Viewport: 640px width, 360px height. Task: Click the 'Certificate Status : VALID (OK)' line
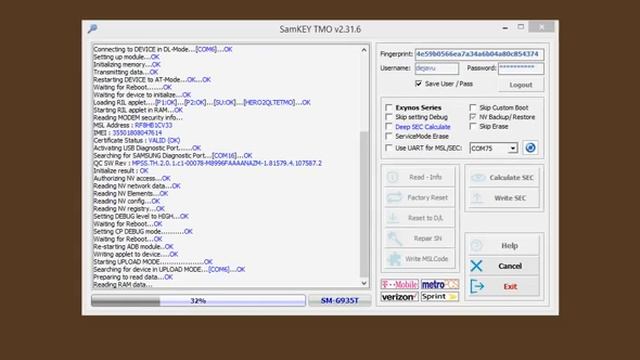(137, 140)
